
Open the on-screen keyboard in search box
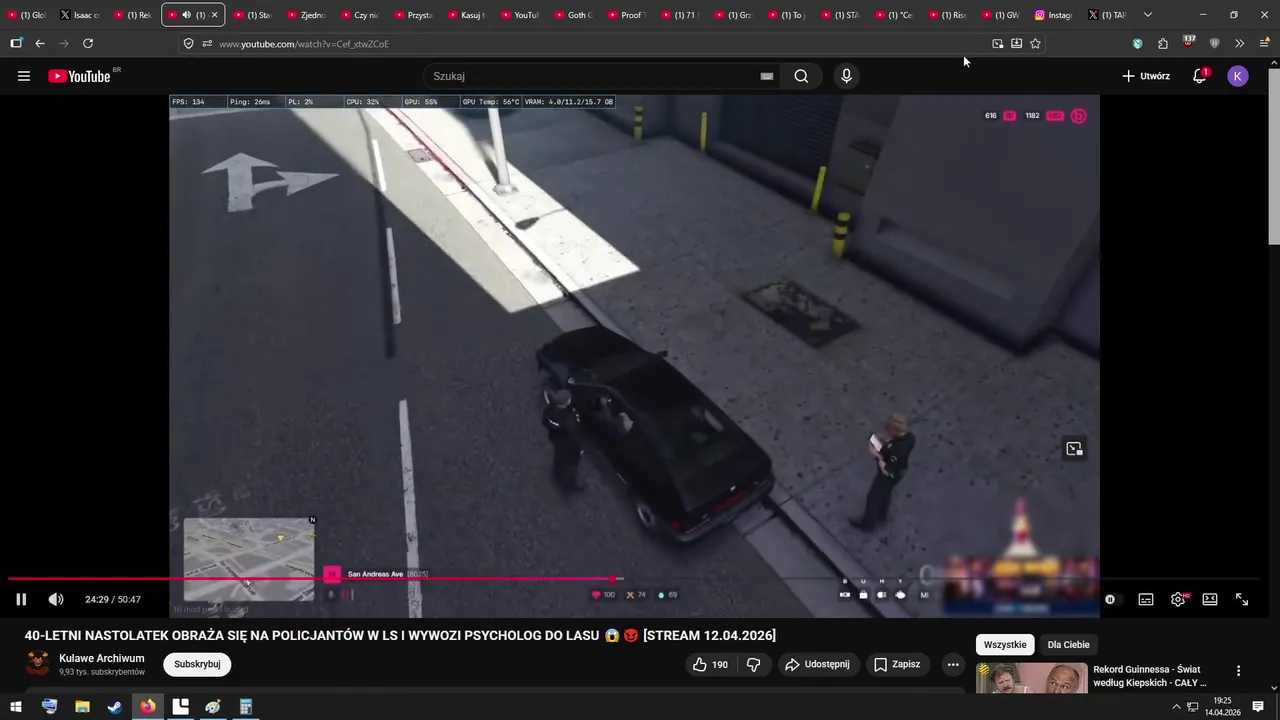[x=767, y=76]
